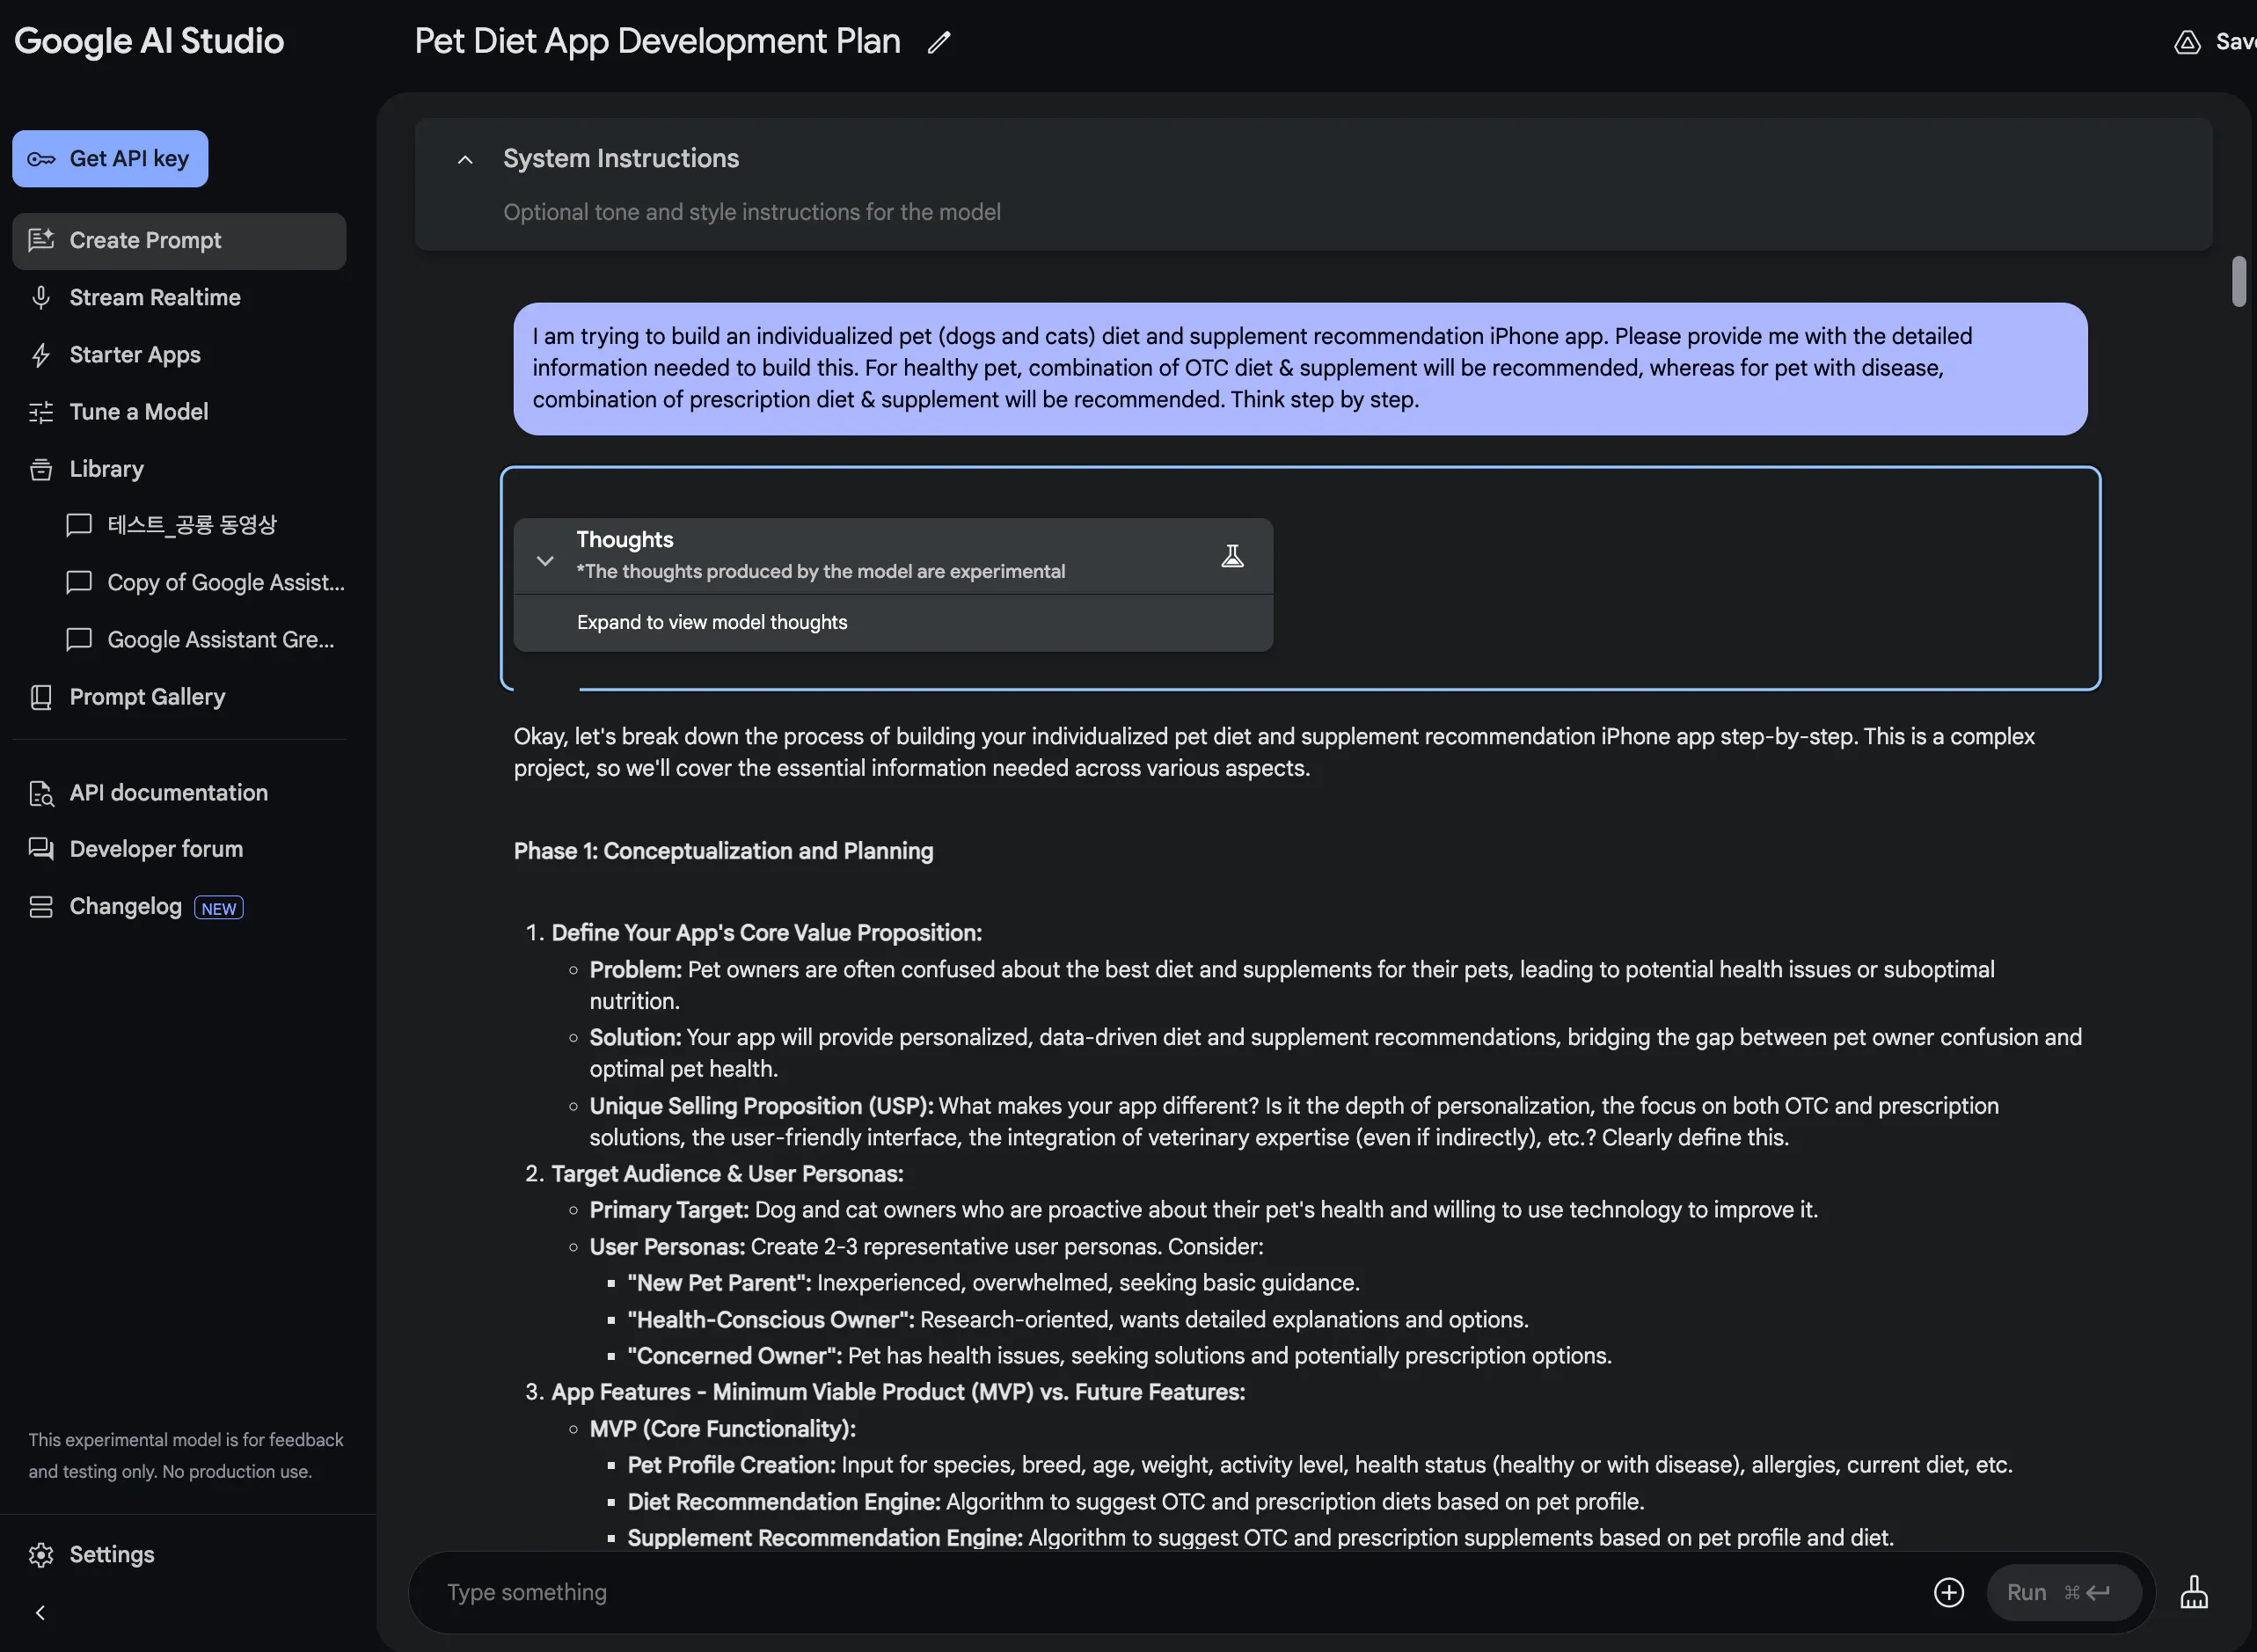
Task: Open the Library section
Action: point(179,469)
